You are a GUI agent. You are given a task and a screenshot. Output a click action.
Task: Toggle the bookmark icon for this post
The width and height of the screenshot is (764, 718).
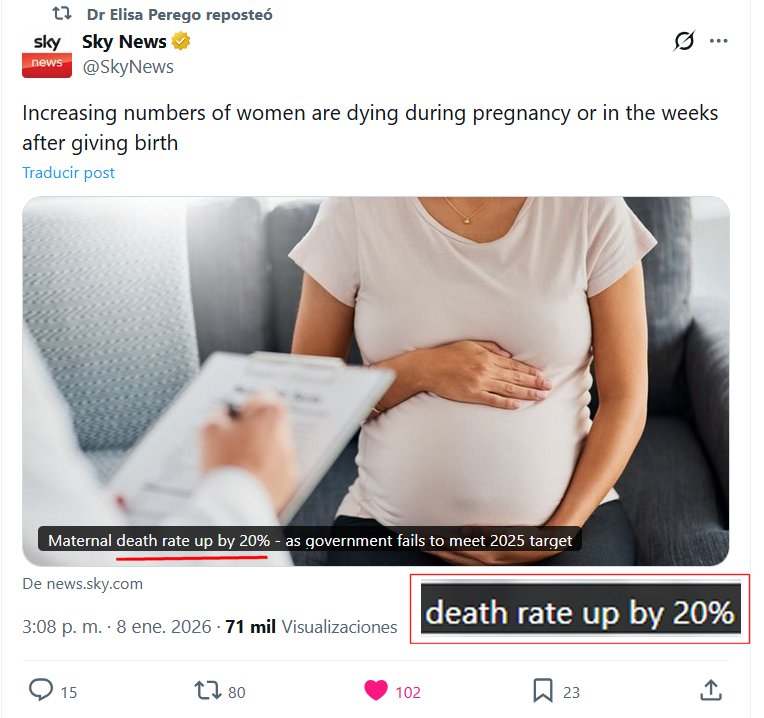coord(543,690)
